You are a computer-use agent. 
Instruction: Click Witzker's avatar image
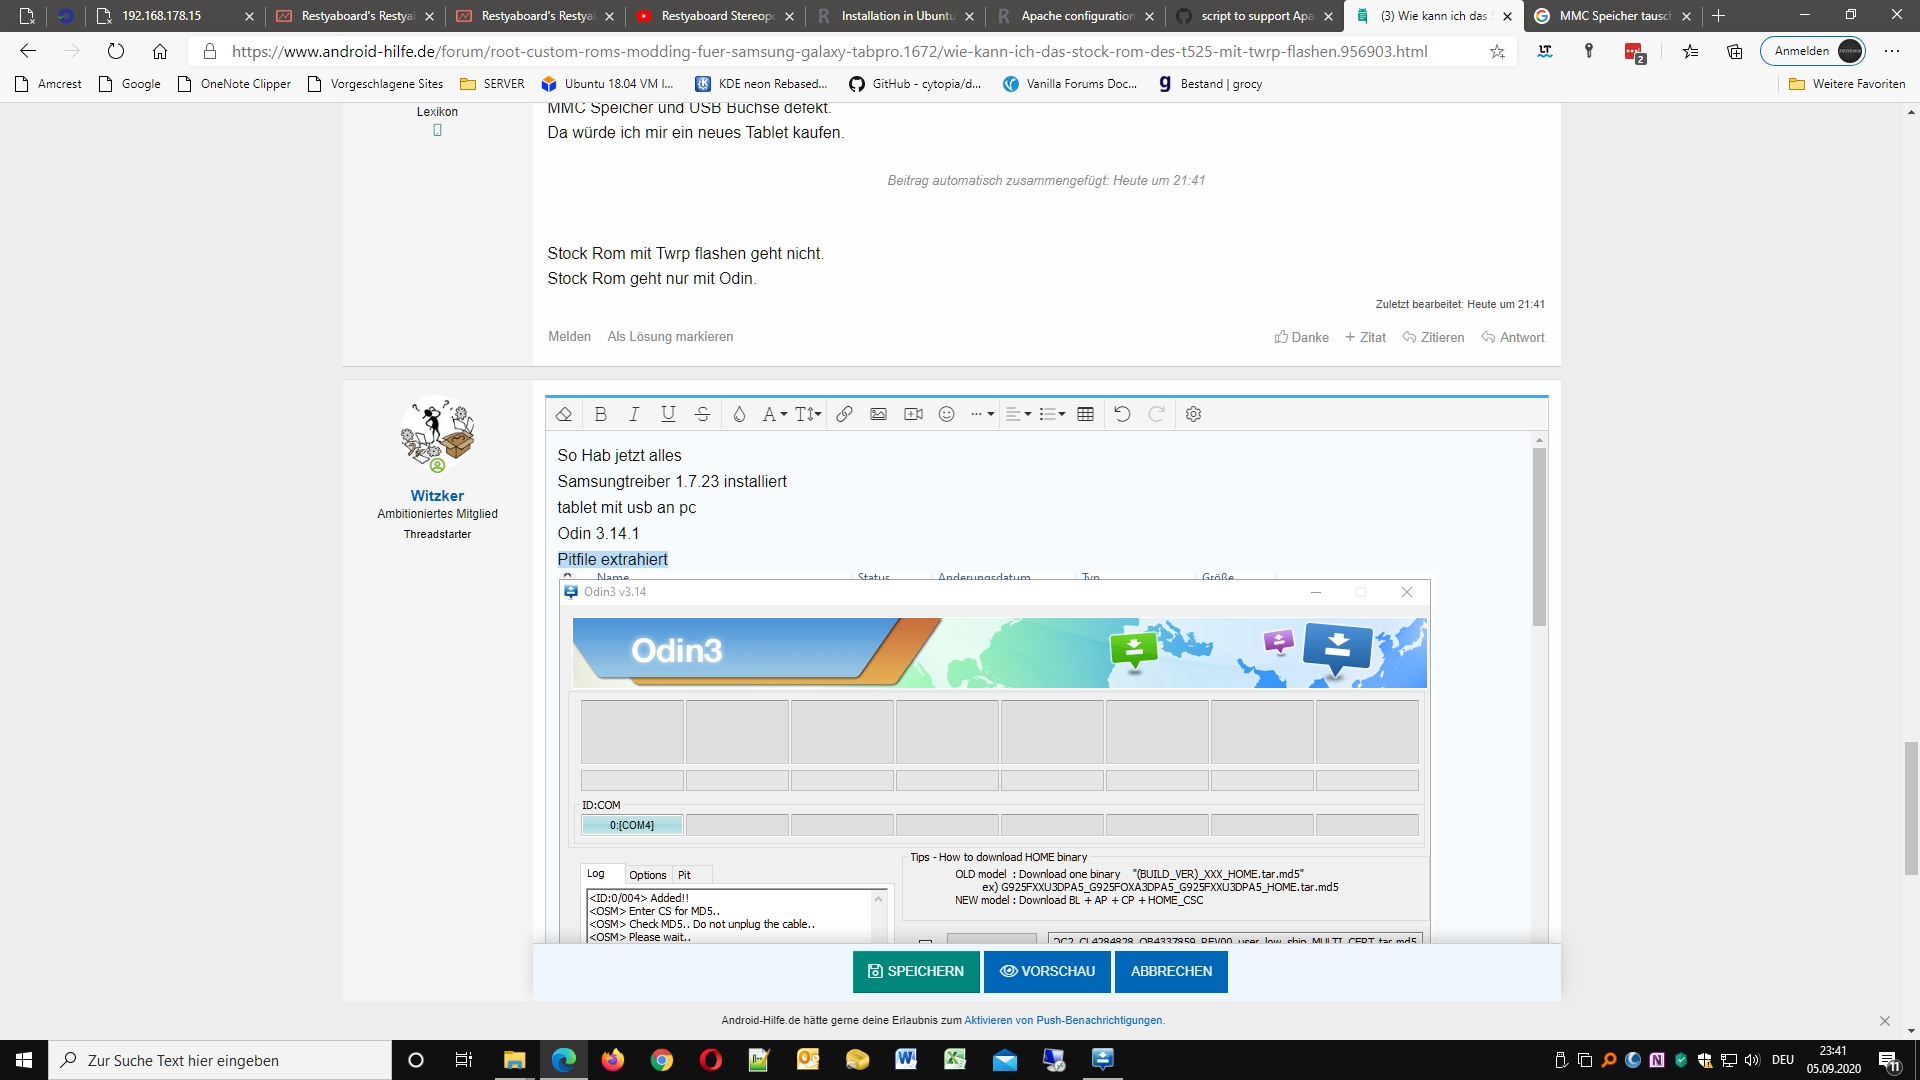[437, 435]
